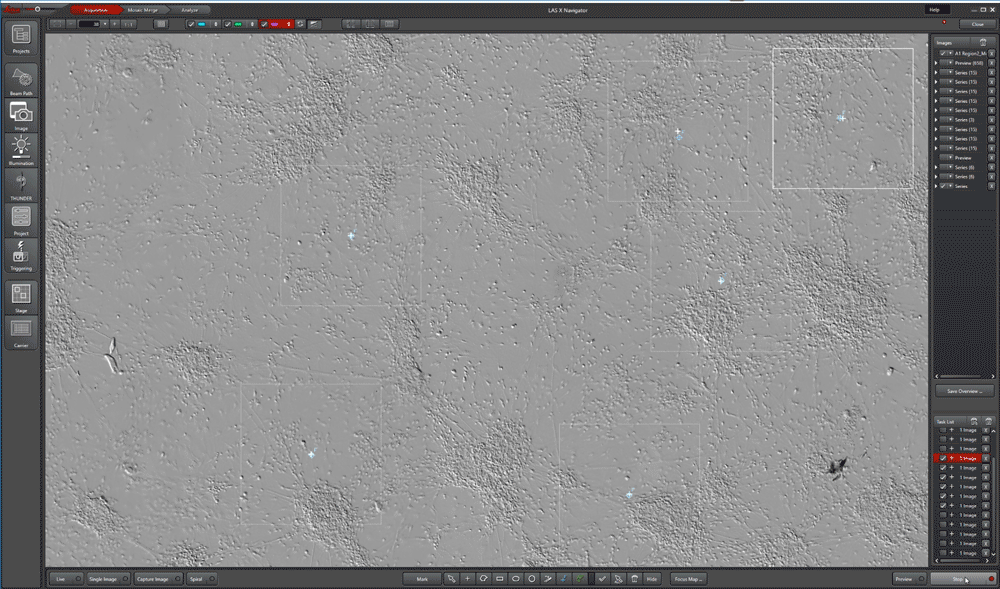The height and width of the screenshot is (589, 1000).
Task: Open the Illumination settings
Action: (x=21, y=150)
